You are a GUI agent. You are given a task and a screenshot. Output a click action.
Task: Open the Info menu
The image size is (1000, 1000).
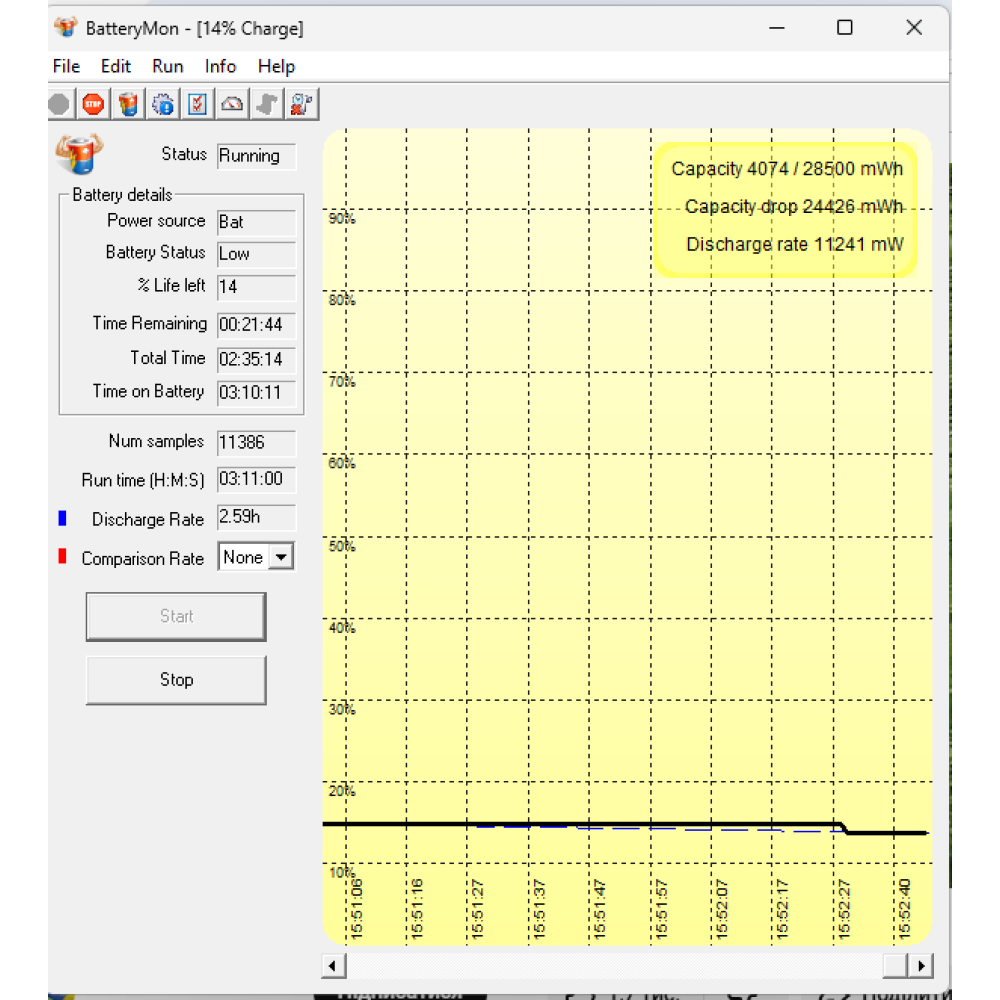point(220,66)
